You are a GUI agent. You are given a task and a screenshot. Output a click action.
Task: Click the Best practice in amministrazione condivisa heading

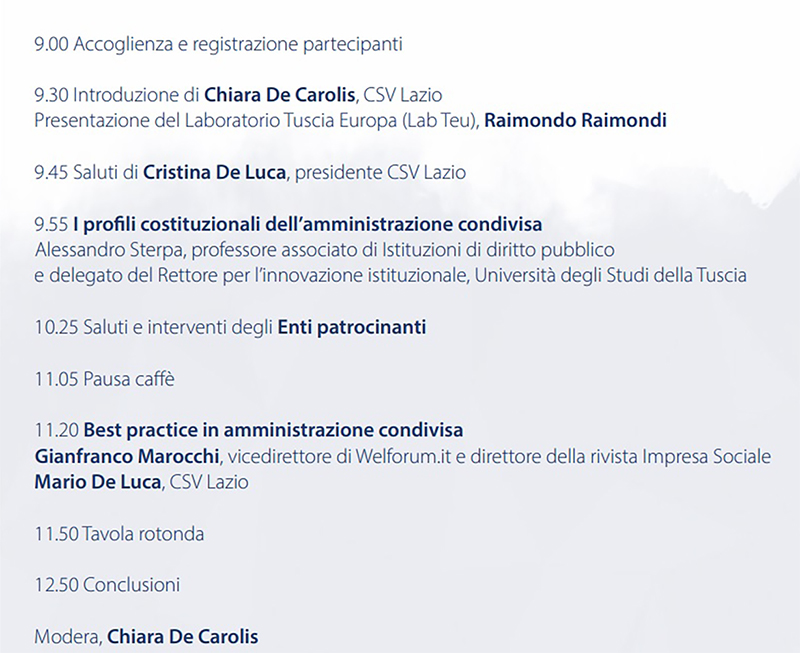(273, 431)
